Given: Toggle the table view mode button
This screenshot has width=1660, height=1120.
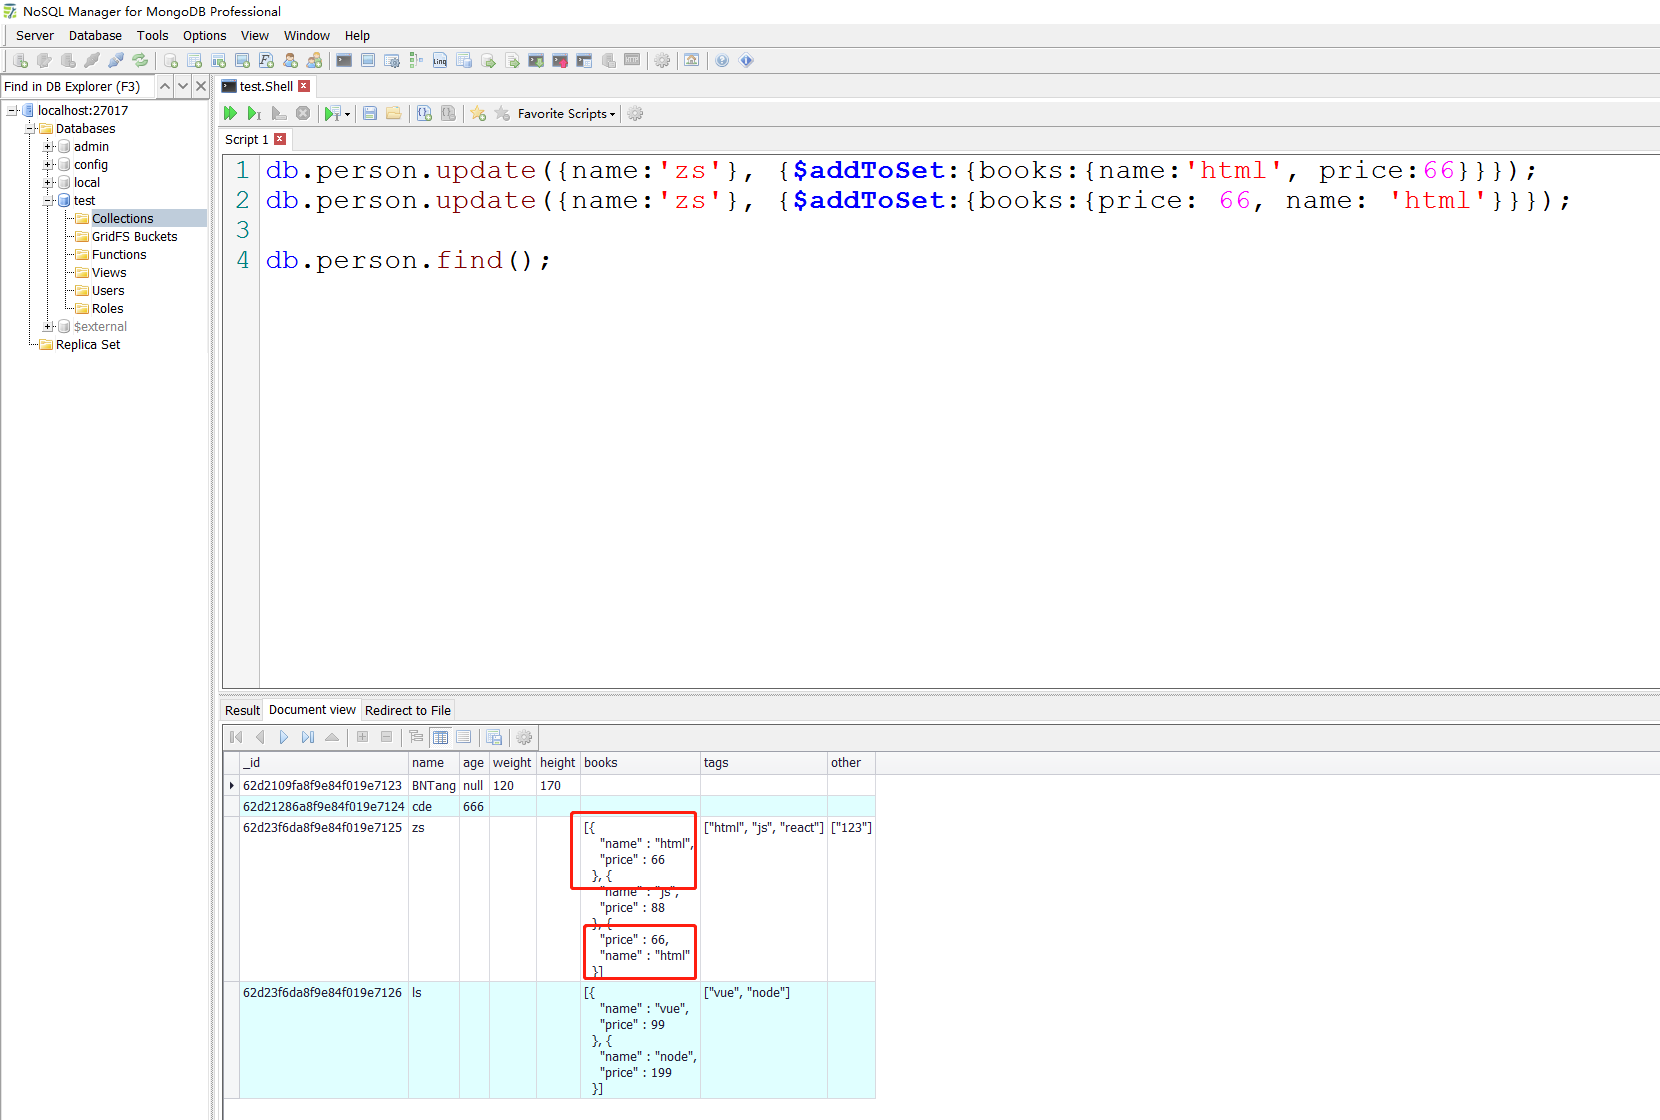Looking at the screenshot, I should 440,737.
